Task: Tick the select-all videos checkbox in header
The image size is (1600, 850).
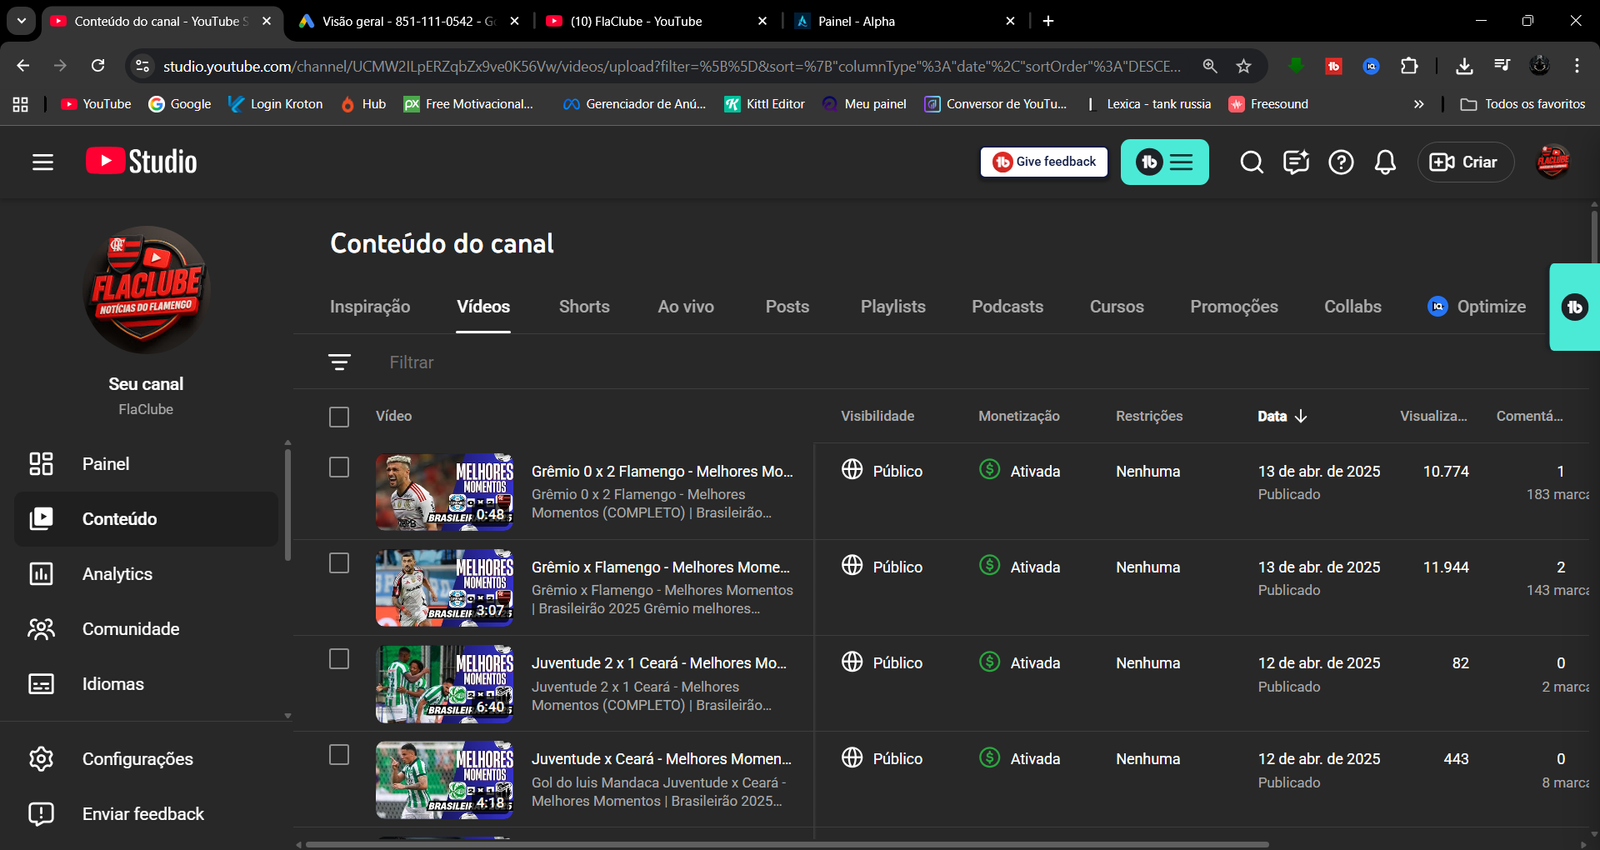Action: tap(339, 417)
